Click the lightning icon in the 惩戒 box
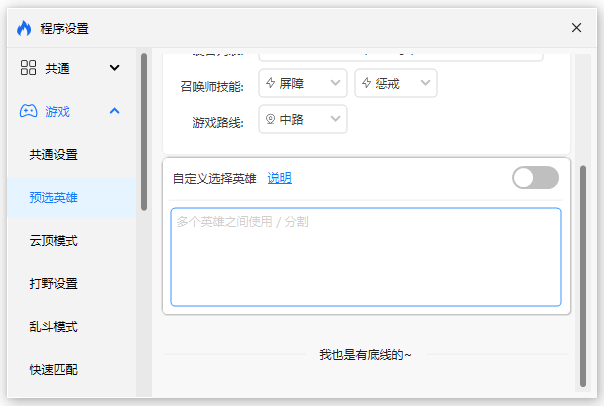 click(366, 83)
